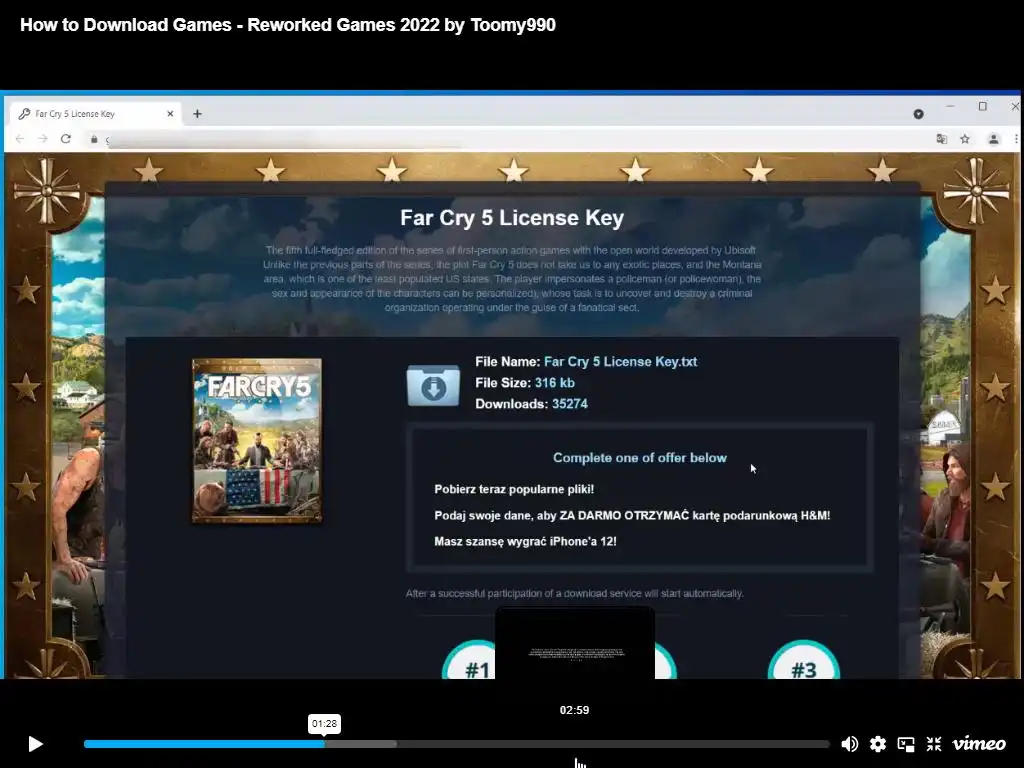Open the video title link
This screenshot has height=768, width=1024.
(288, 25)
